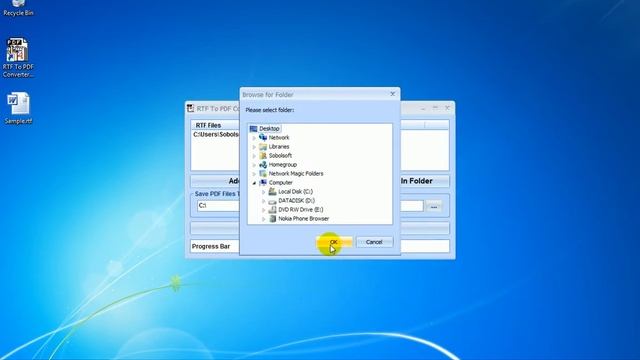This screenshot has width=640, height=360.
Task: Expand the Nokia Phone Browser node
Action: [264, 219]
